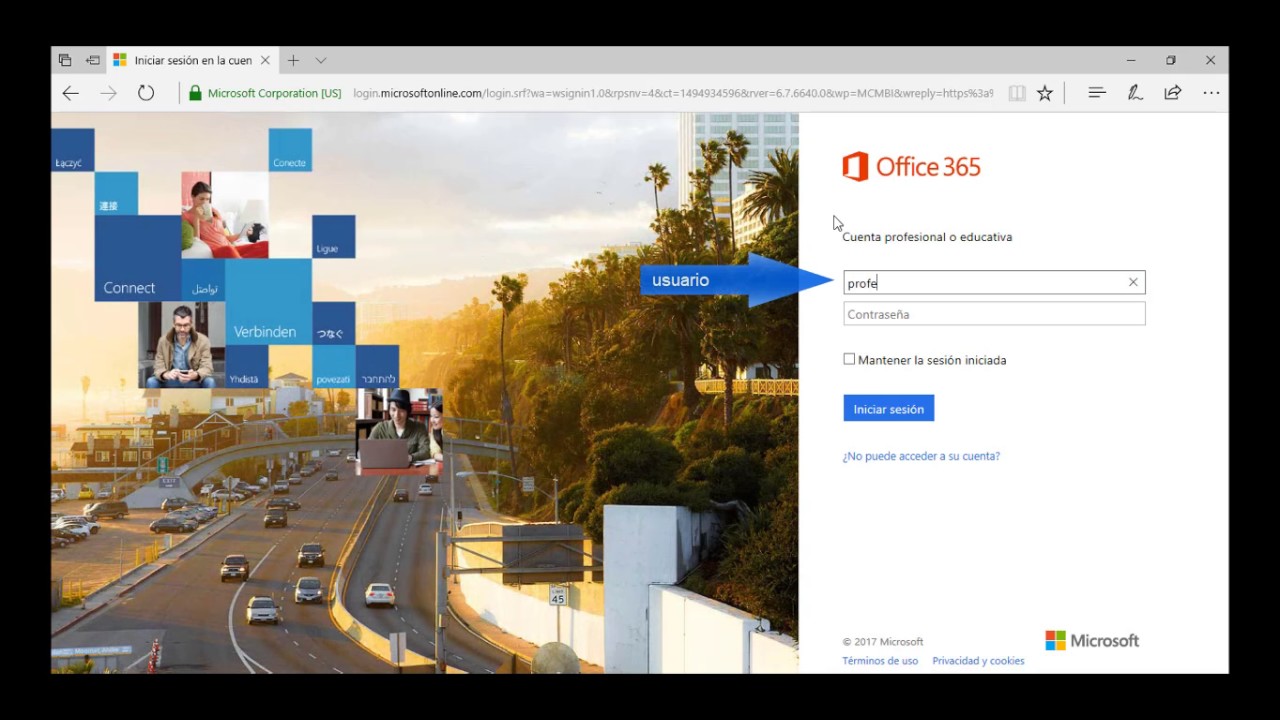The height and width of the screenshot is (720, 1280).
Task: Go back to the previous page
Action: 70,93
